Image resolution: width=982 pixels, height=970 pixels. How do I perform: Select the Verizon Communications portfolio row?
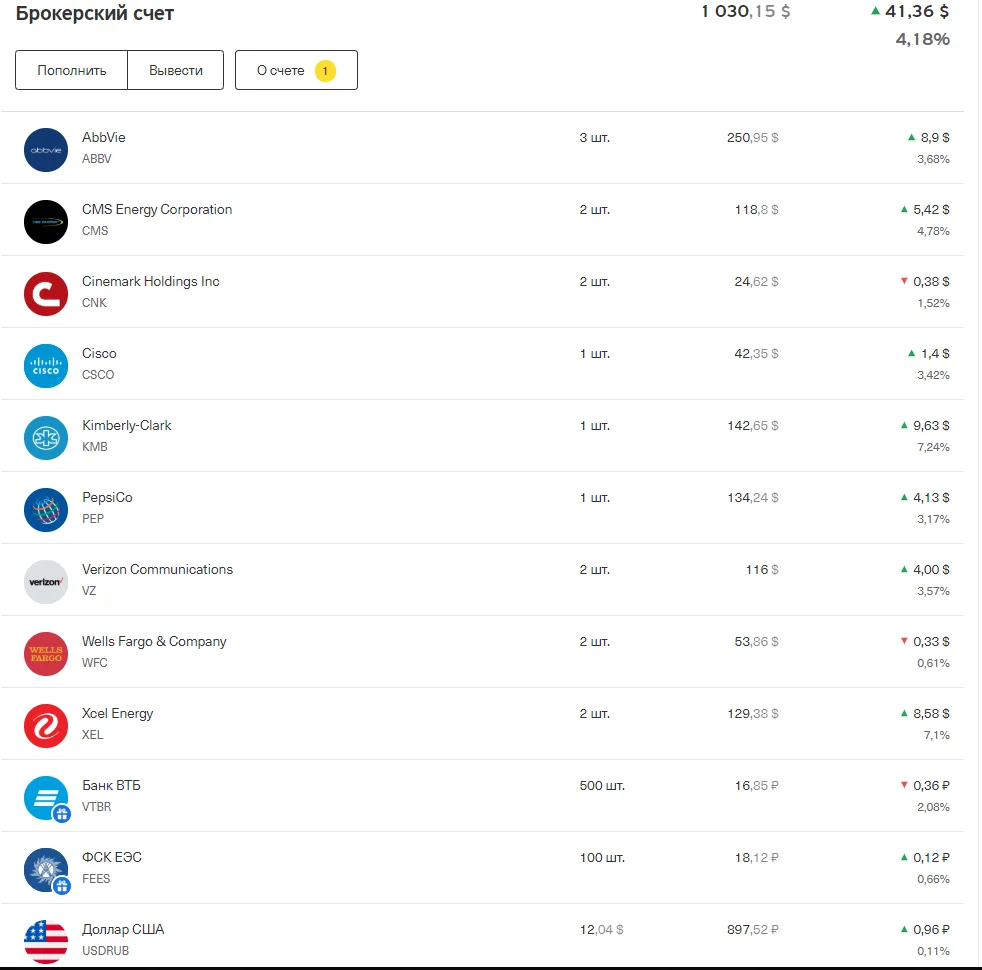pos(400,580)
